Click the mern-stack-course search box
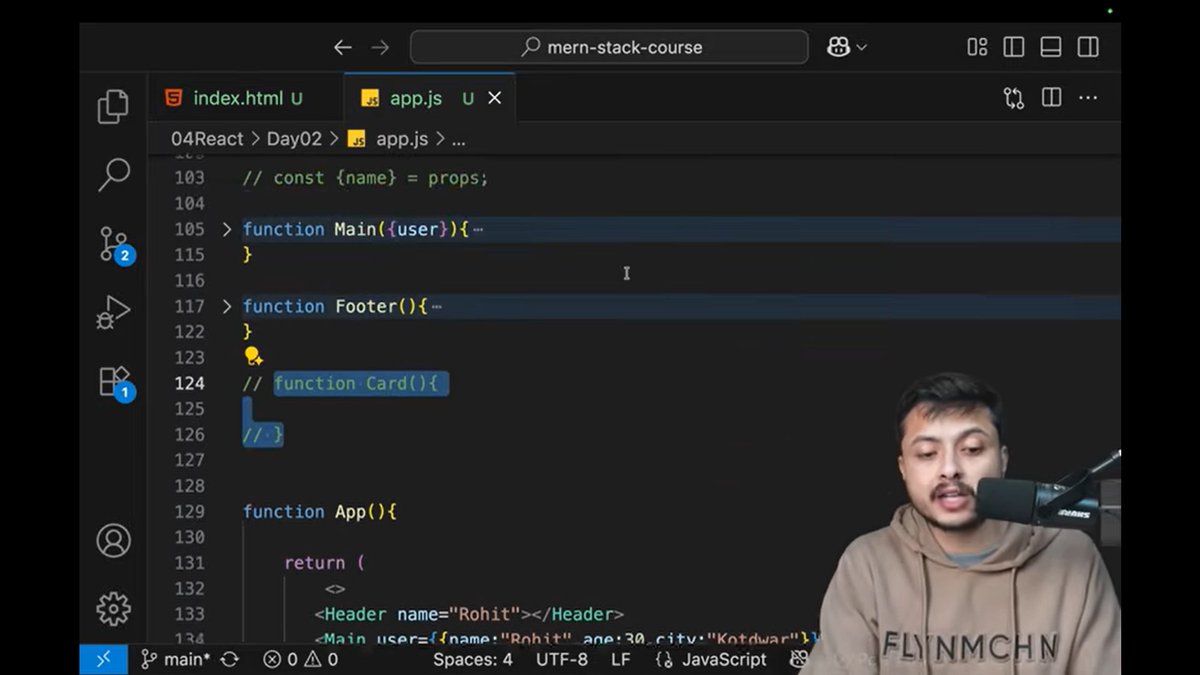 [609, 47]
